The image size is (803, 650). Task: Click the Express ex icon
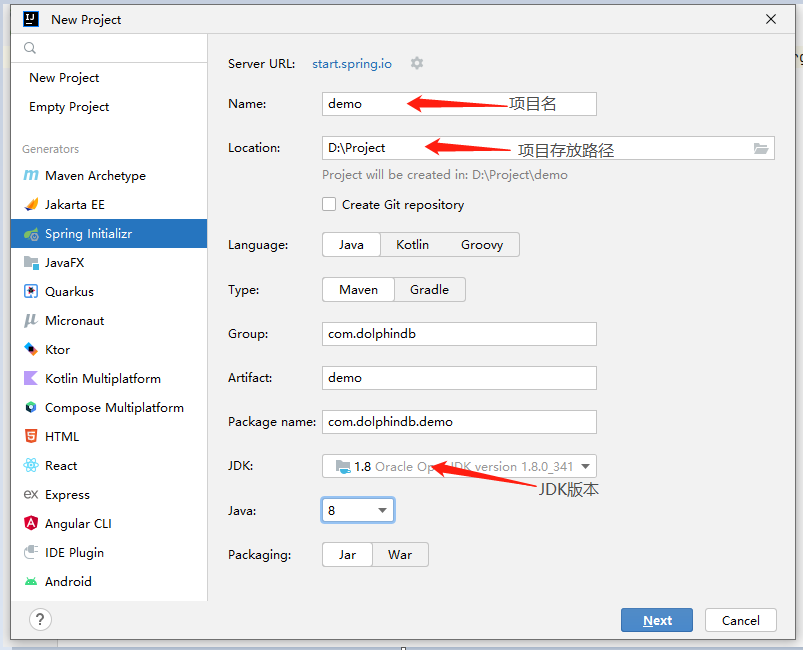(31, 494)
